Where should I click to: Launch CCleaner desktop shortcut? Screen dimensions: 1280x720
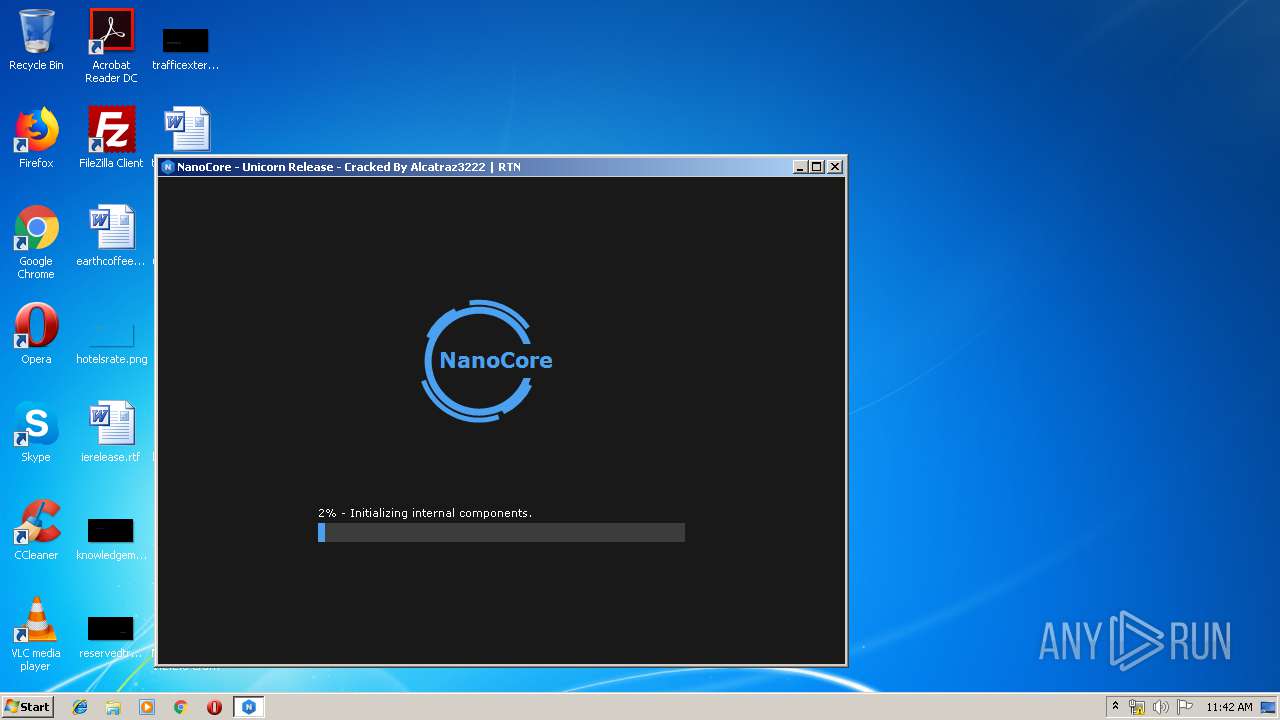[x=36, y=530]
